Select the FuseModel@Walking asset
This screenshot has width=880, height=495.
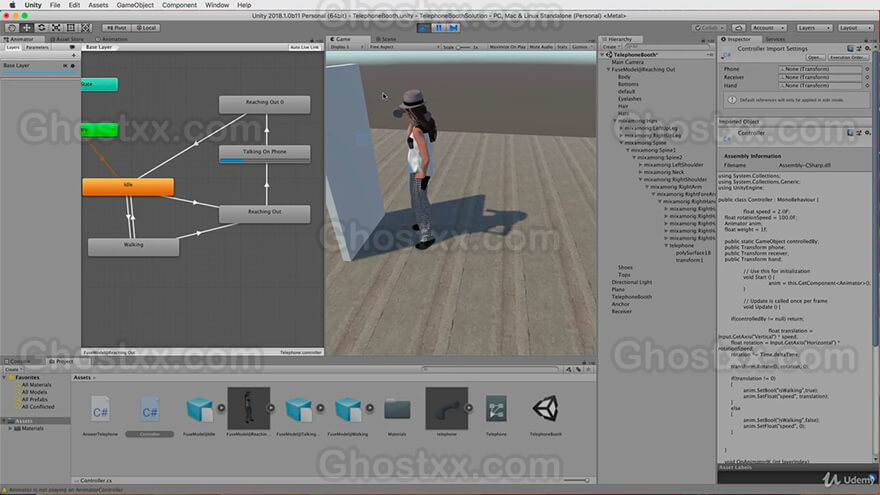pos(347,414)
